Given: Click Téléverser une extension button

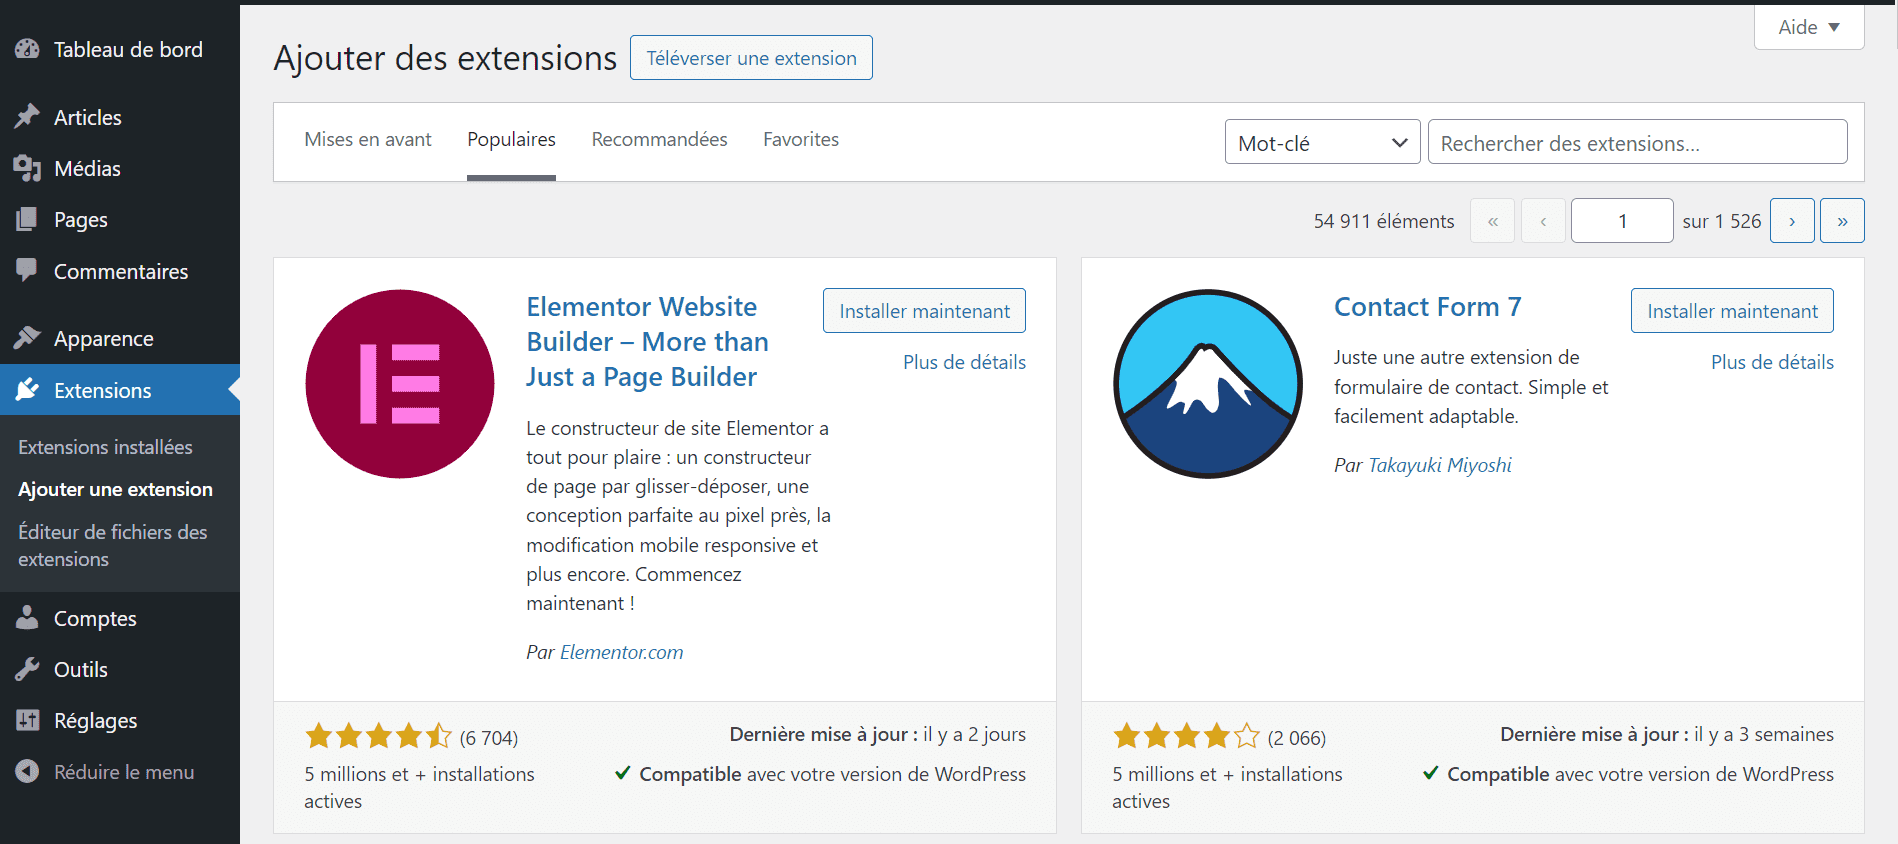Looking at the screenshot, I should coord(751,58).
